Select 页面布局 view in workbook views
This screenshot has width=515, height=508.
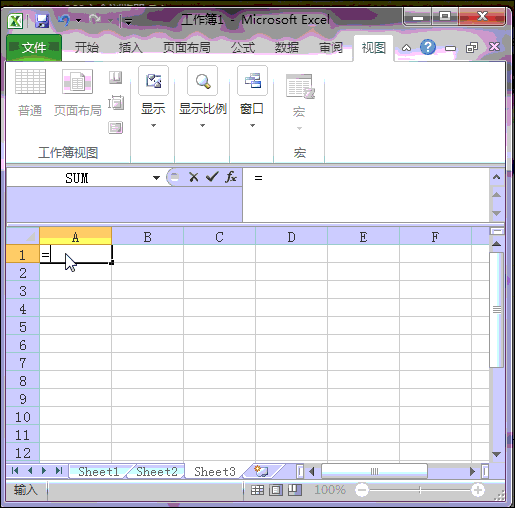pos(77,93)
